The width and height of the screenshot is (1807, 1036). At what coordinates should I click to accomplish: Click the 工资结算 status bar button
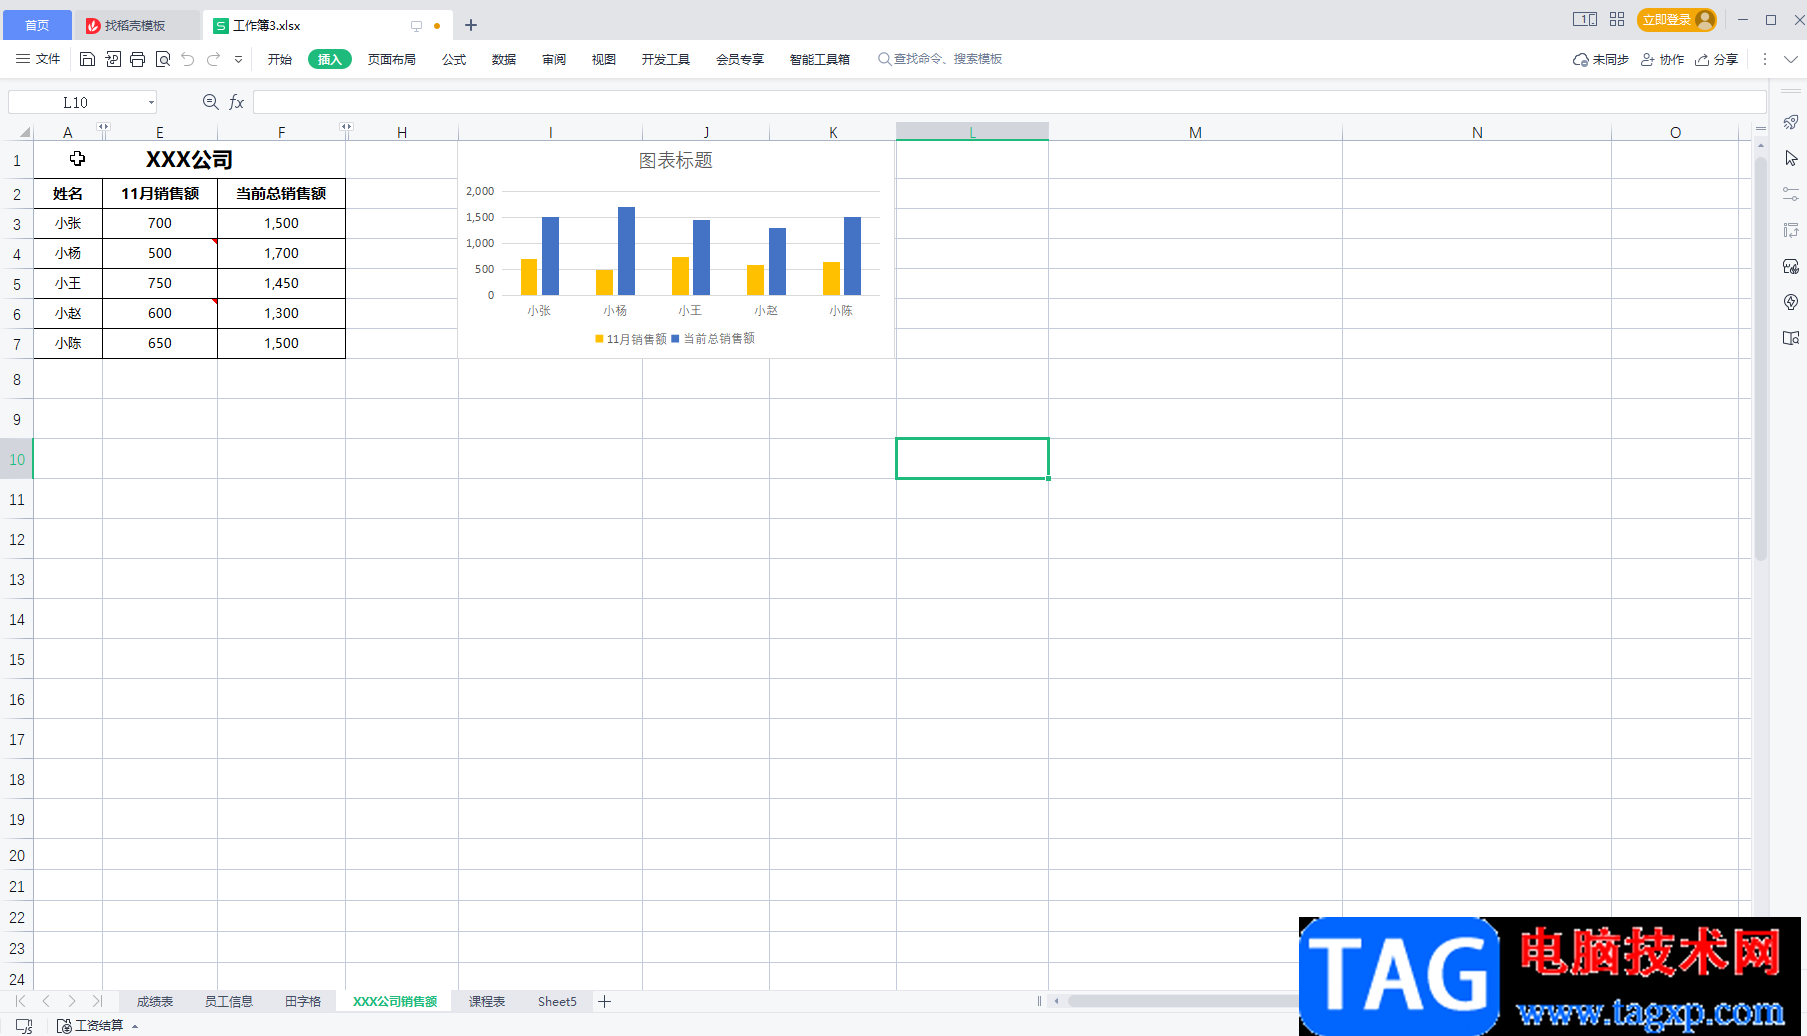click(x=97, y=1026)
